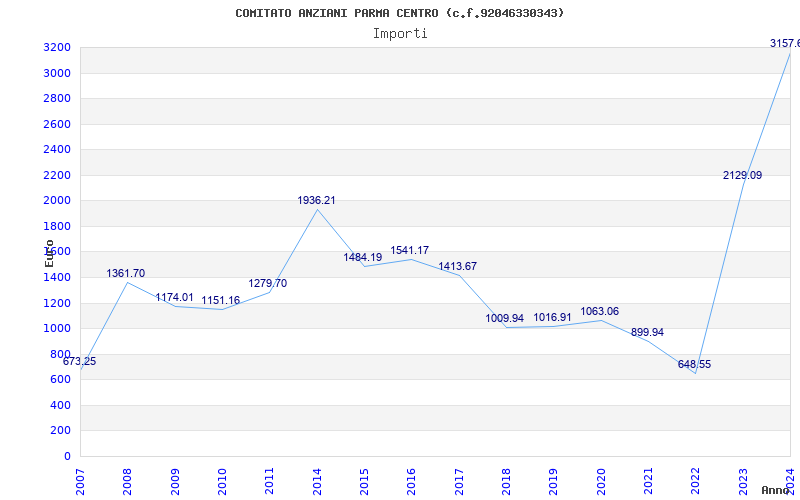The height and width of the screenshot is (500, 800).
Task: Select the 1016.91 data label
Action: (553, 318)
